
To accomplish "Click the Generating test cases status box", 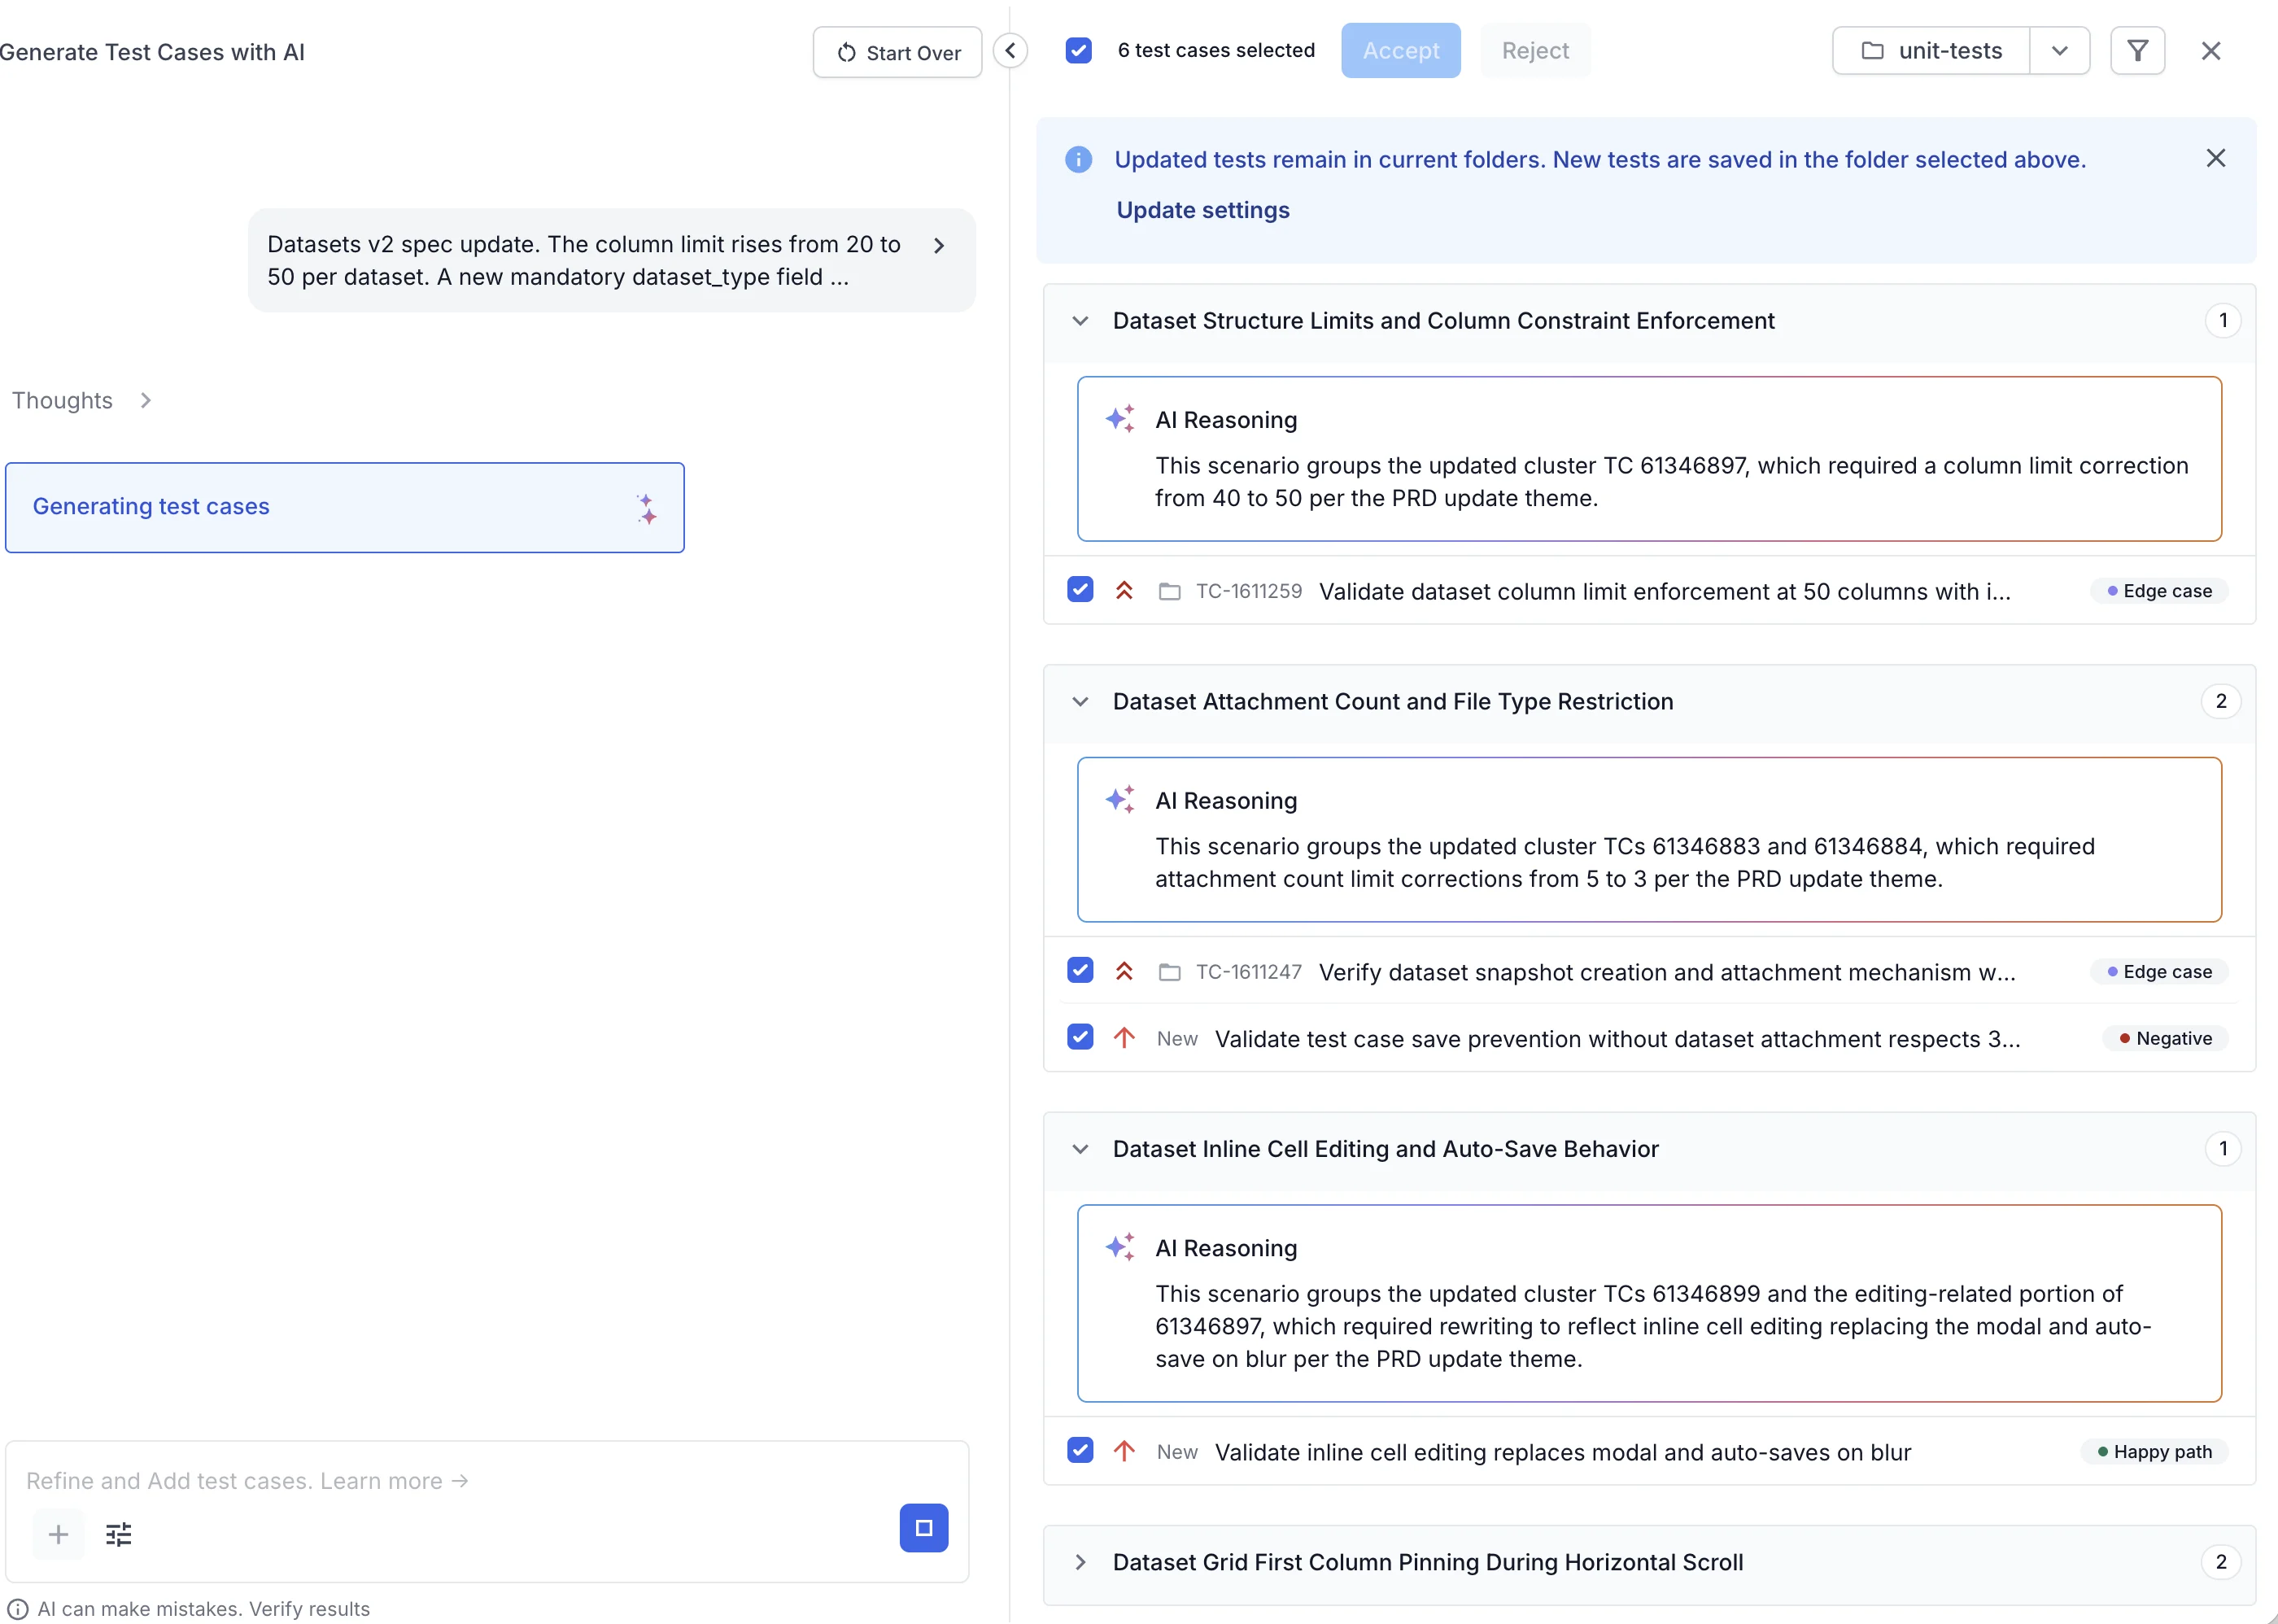I will tap(345, 507).
